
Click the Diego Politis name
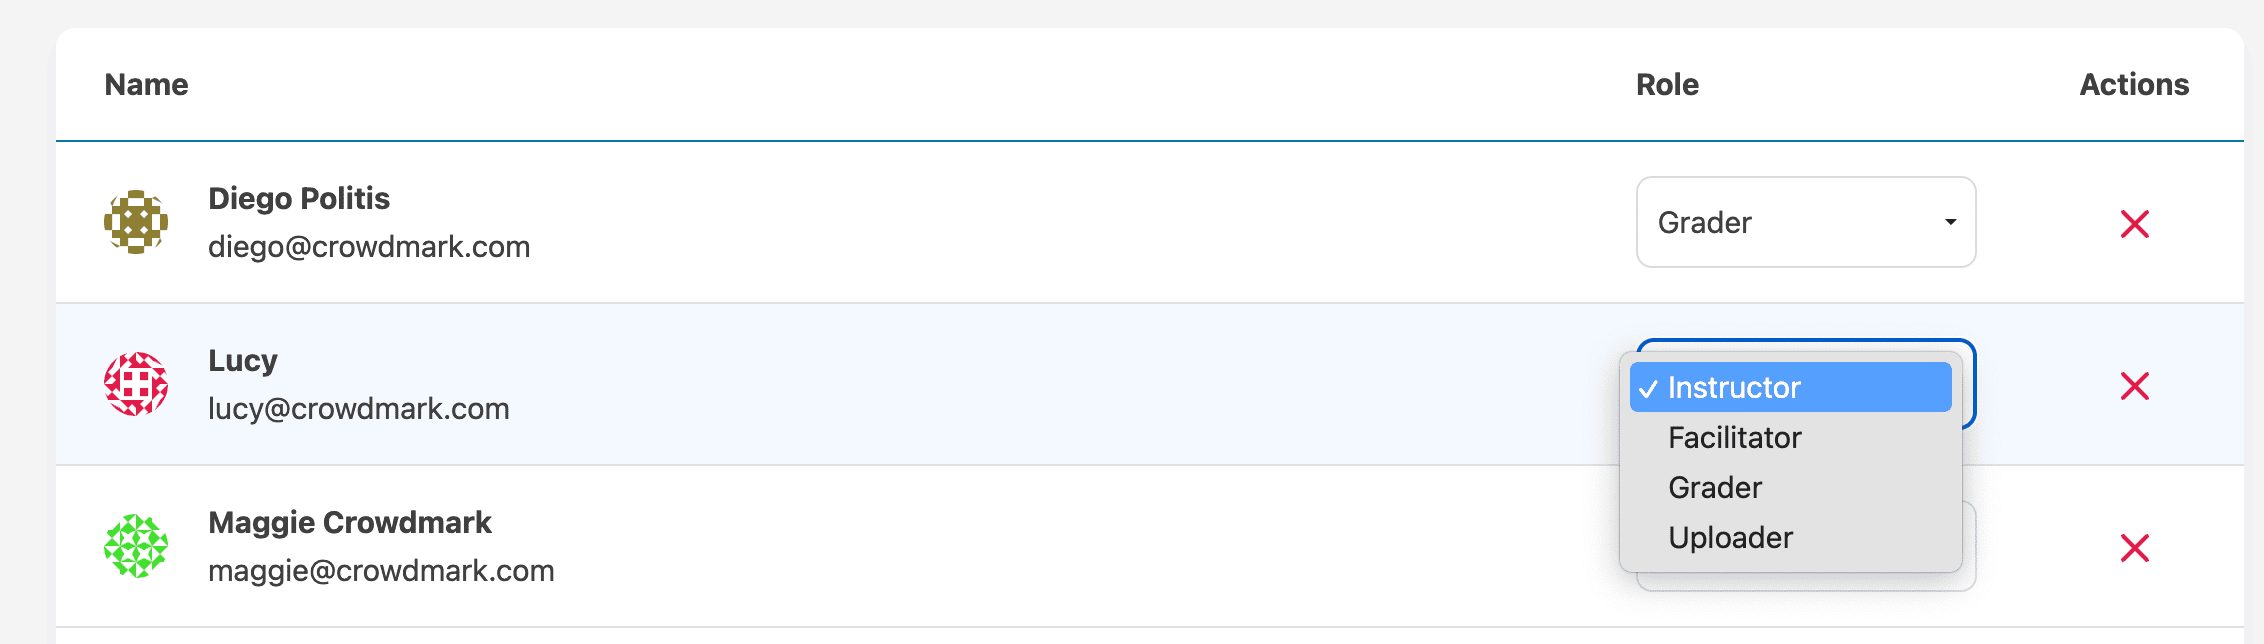(x=299, y=198)
